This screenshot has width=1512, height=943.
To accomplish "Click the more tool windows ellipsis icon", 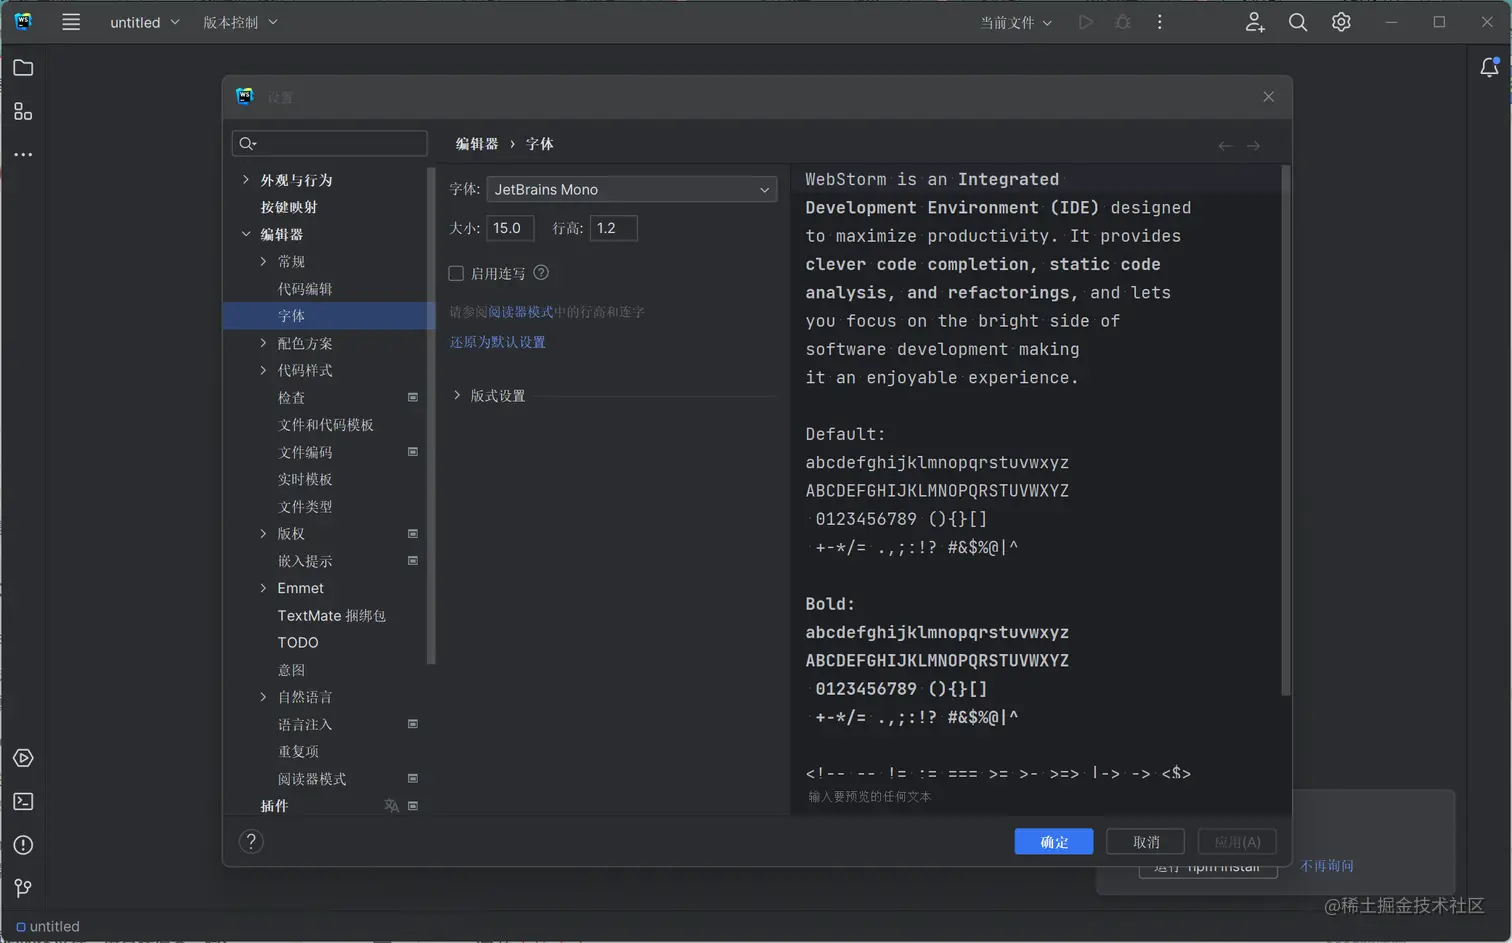I will pyautogui.click(x=22, y=154).
